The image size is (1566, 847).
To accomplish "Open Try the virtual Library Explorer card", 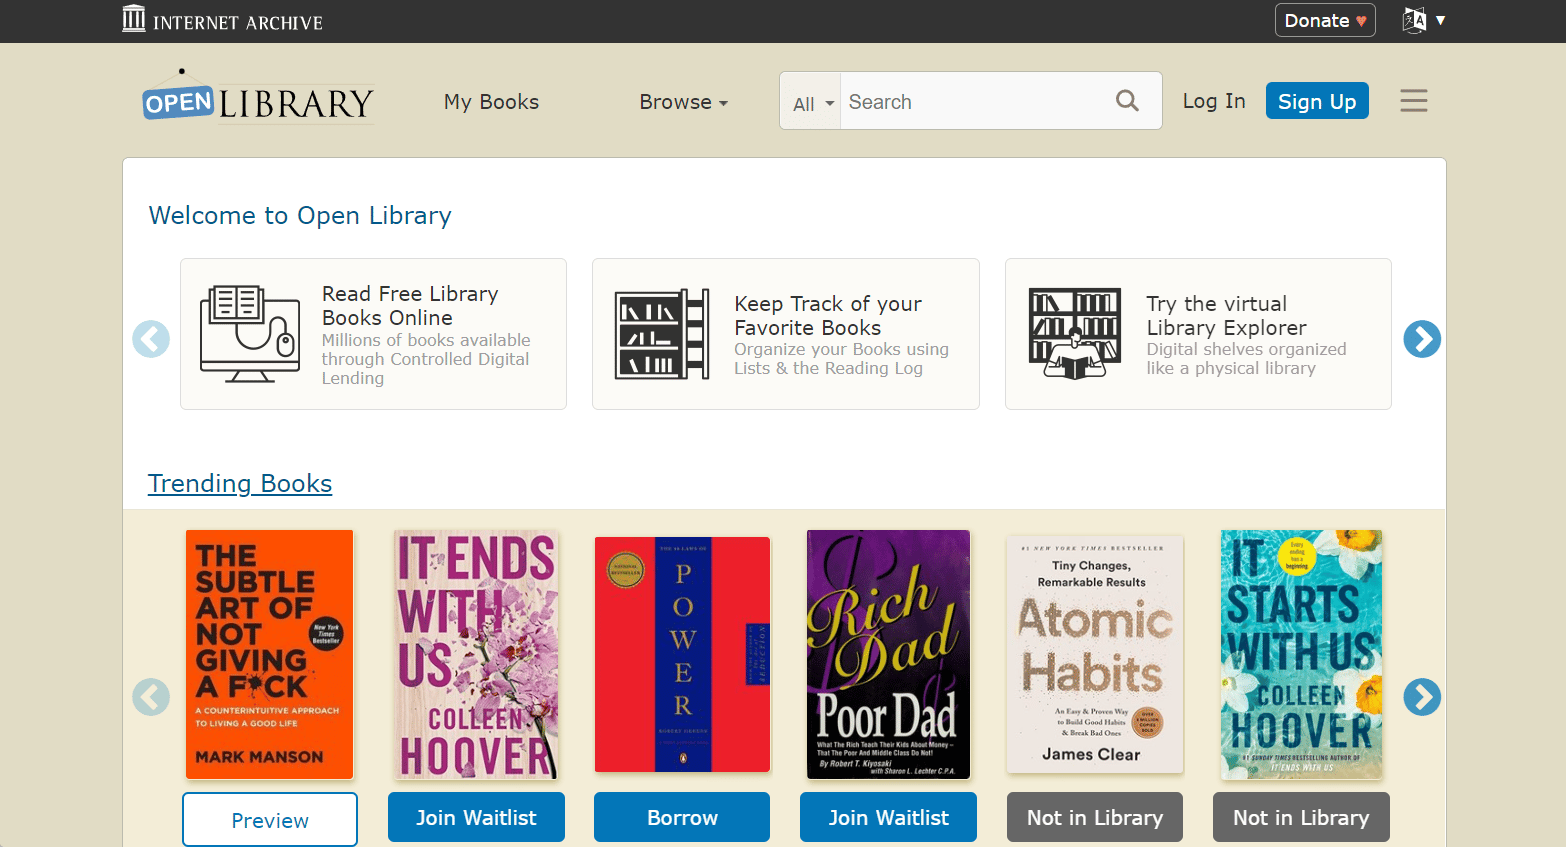I will point(1198,334).
